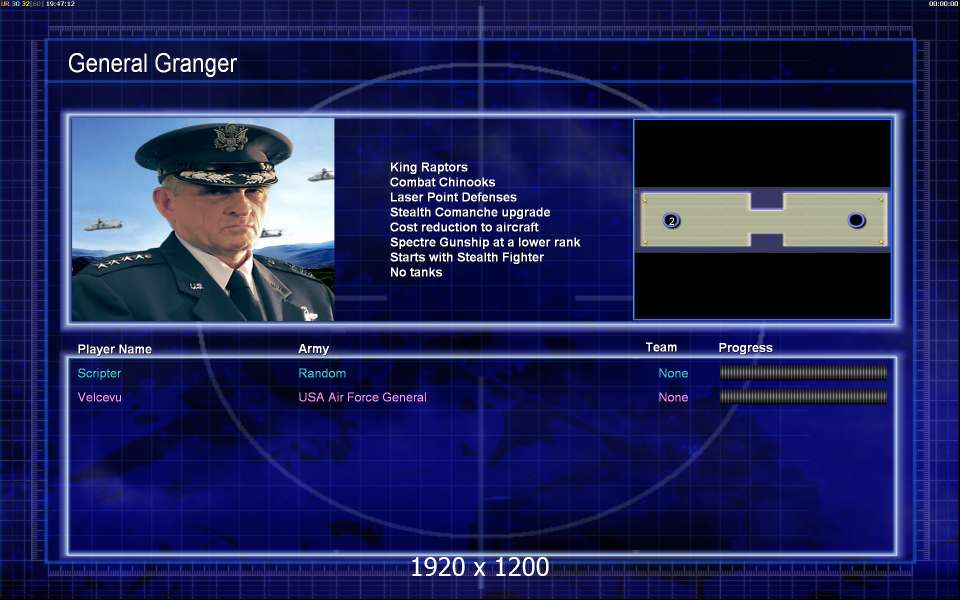Click the Player Name column header

click(x=114, y=349)
